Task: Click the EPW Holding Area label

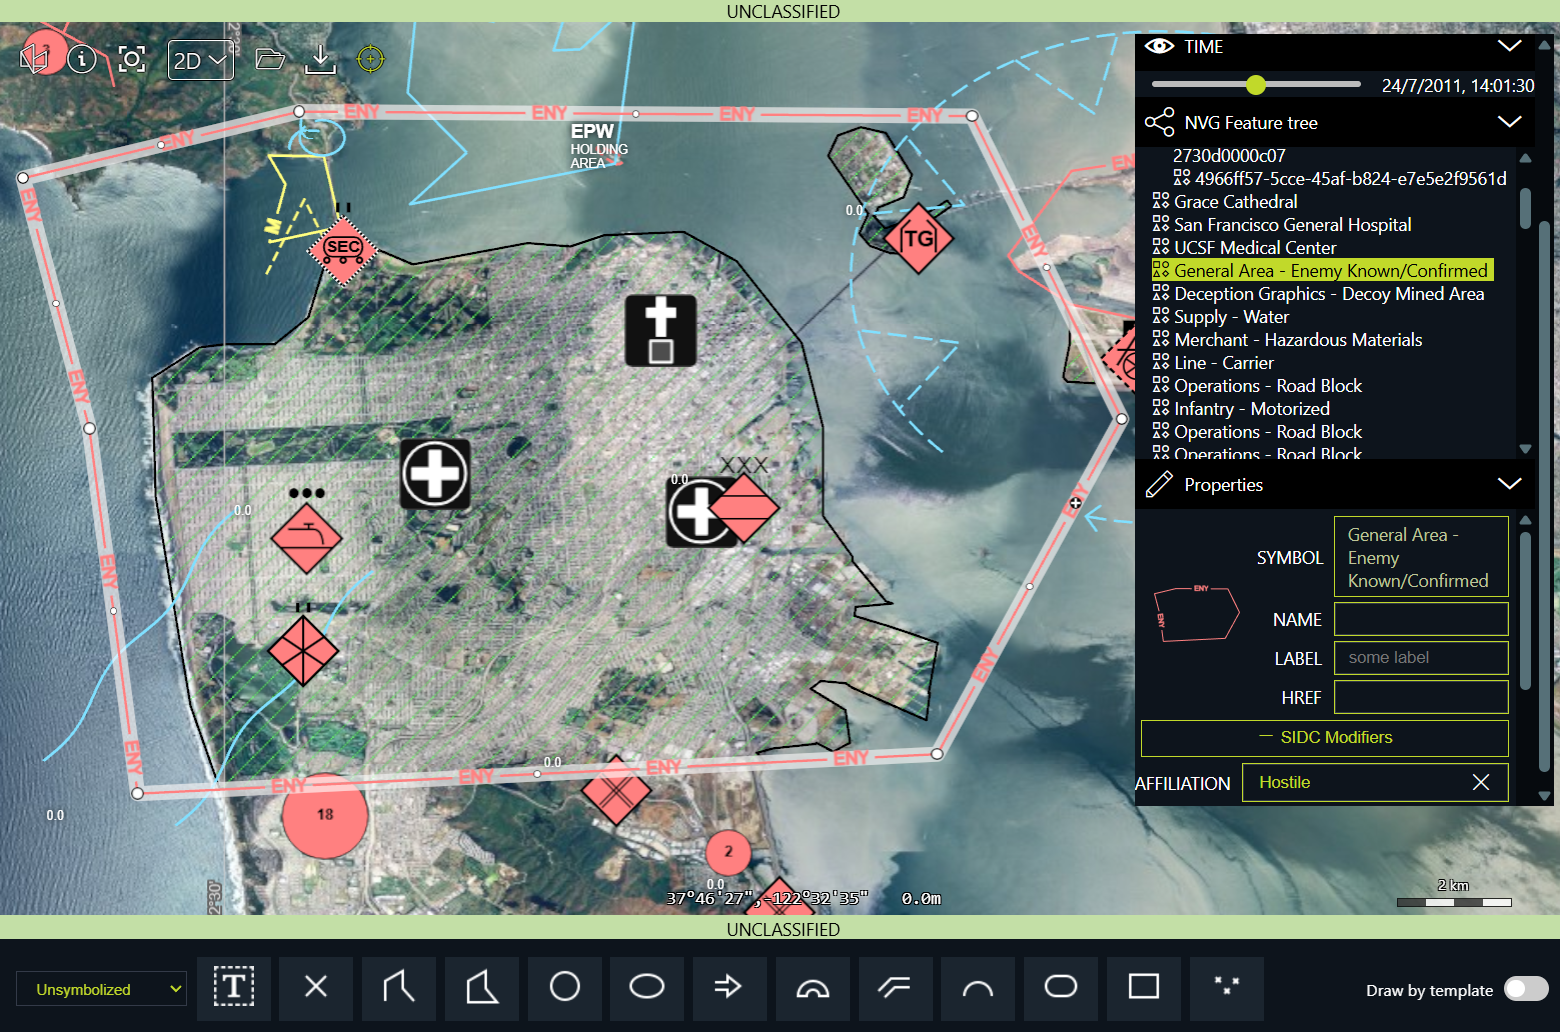Action: pyautogui.click(x=599, y=146)
